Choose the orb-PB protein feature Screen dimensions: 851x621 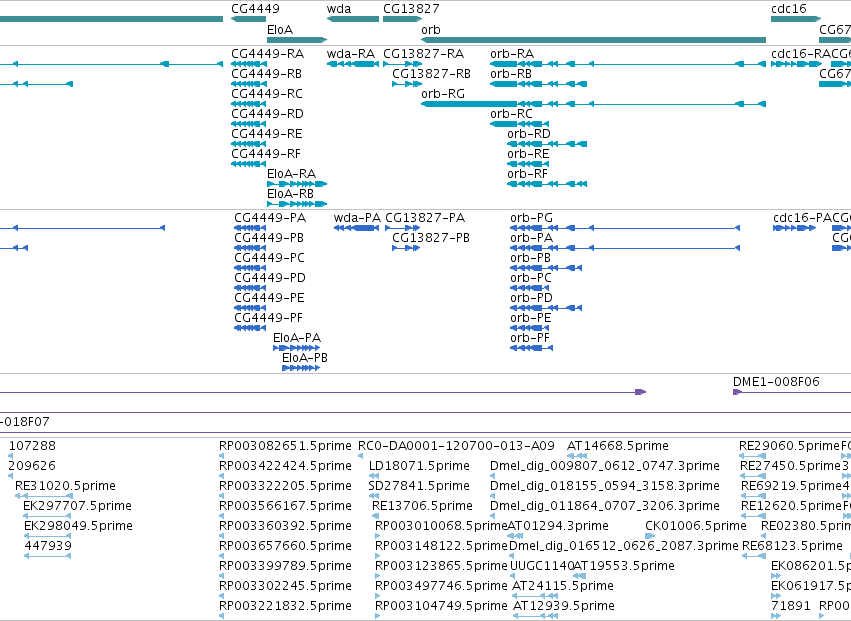[x=546, y=268]
